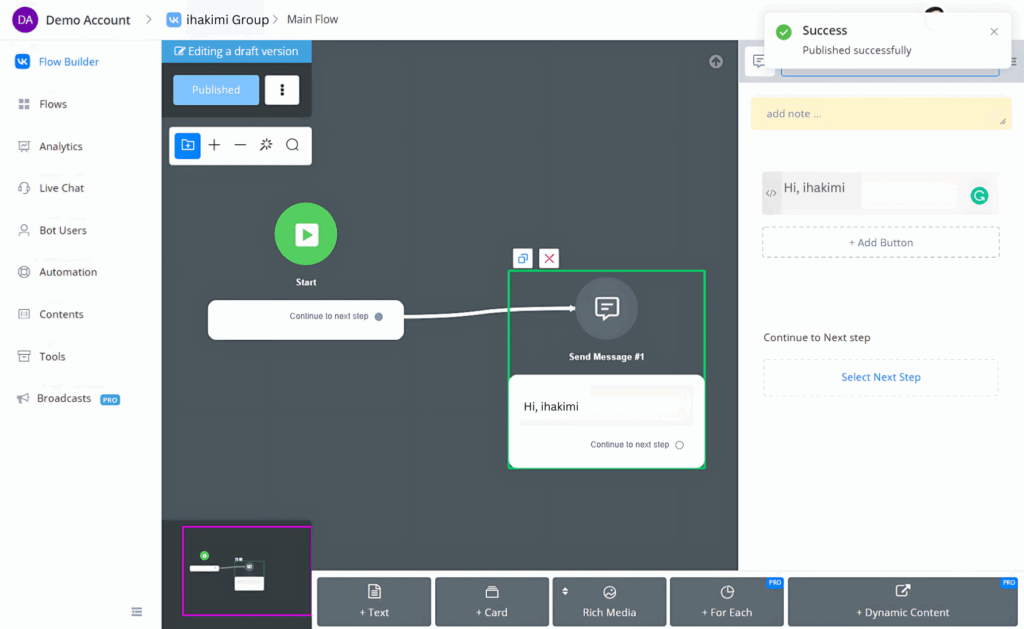
Task: Click the up arrow icon on canvas
Action: coord(716,62)
